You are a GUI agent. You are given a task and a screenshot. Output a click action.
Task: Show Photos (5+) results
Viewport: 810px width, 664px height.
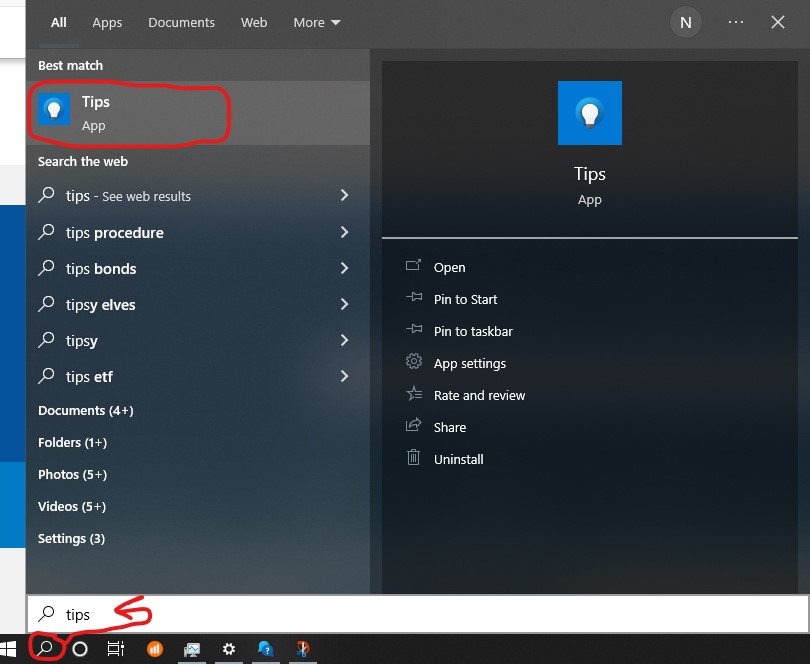72,474
